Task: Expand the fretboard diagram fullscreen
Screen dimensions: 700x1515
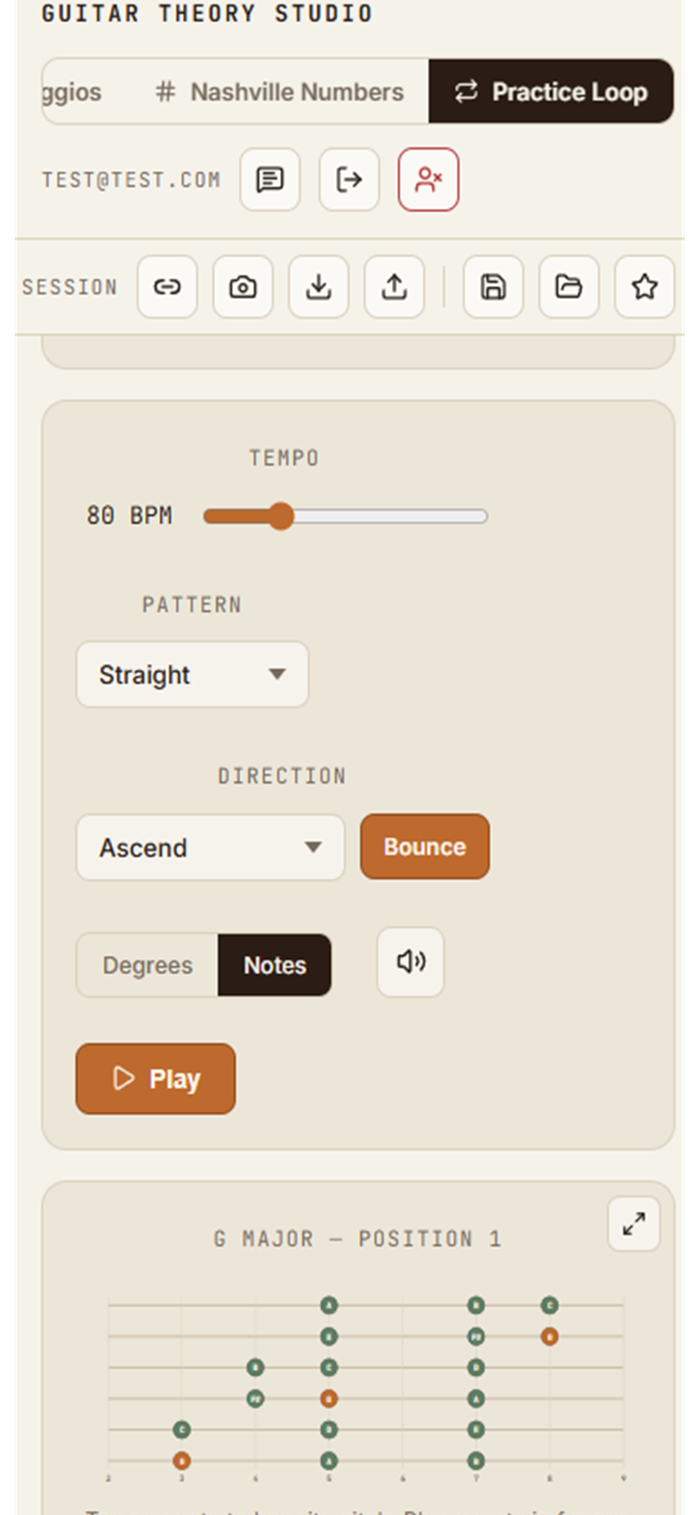Action: [634, 1224]
